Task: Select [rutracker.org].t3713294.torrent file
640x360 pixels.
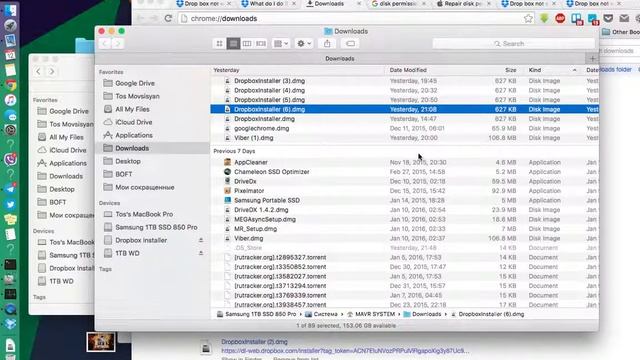Action: (280, 286)
